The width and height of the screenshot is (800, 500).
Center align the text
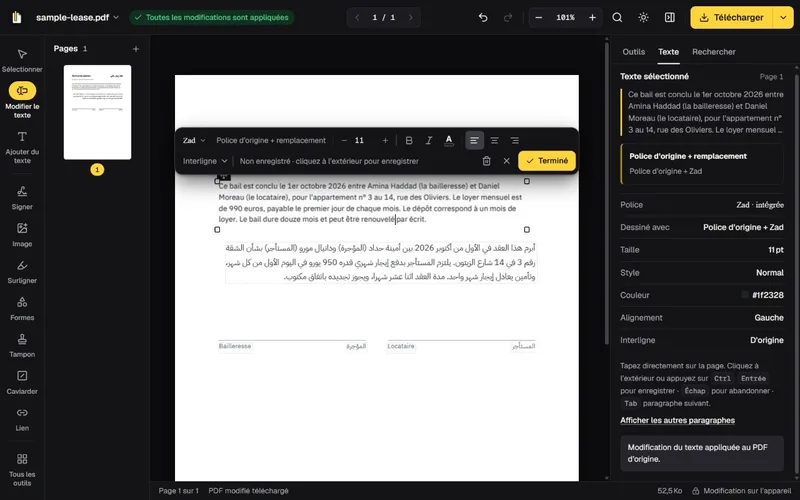pos(494,140)
